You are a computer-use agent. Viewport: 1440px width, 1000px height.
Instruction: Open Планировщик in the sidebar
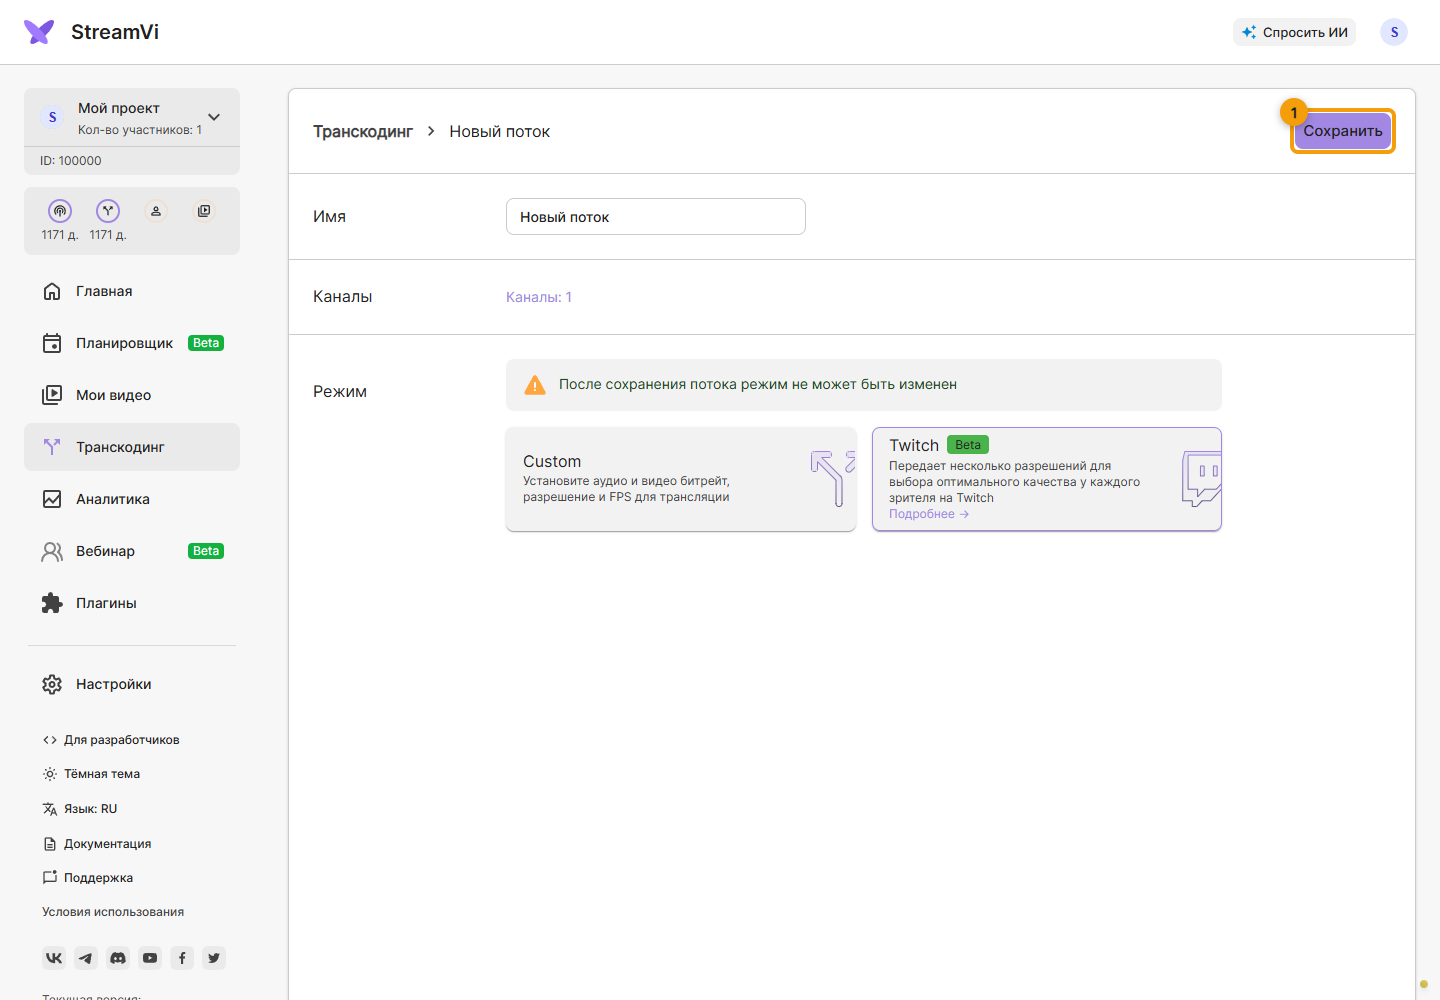click(x=132, y=343)
